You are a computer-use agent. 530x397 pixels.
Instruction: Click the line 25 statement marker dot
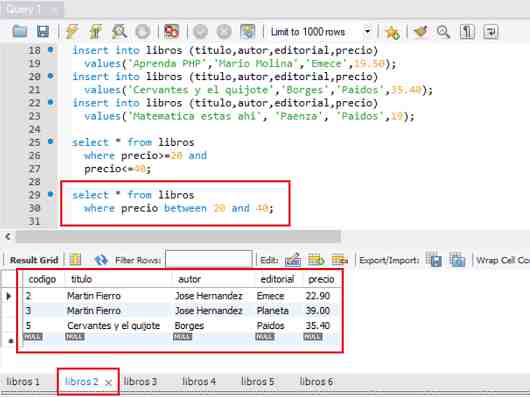(x=51, y=141)
